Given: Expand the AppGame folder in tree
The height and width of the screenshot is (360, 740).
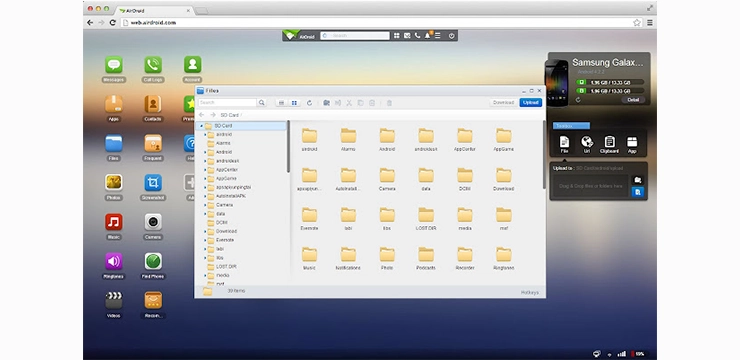Looking at the screenshot, I should point(205,178).
